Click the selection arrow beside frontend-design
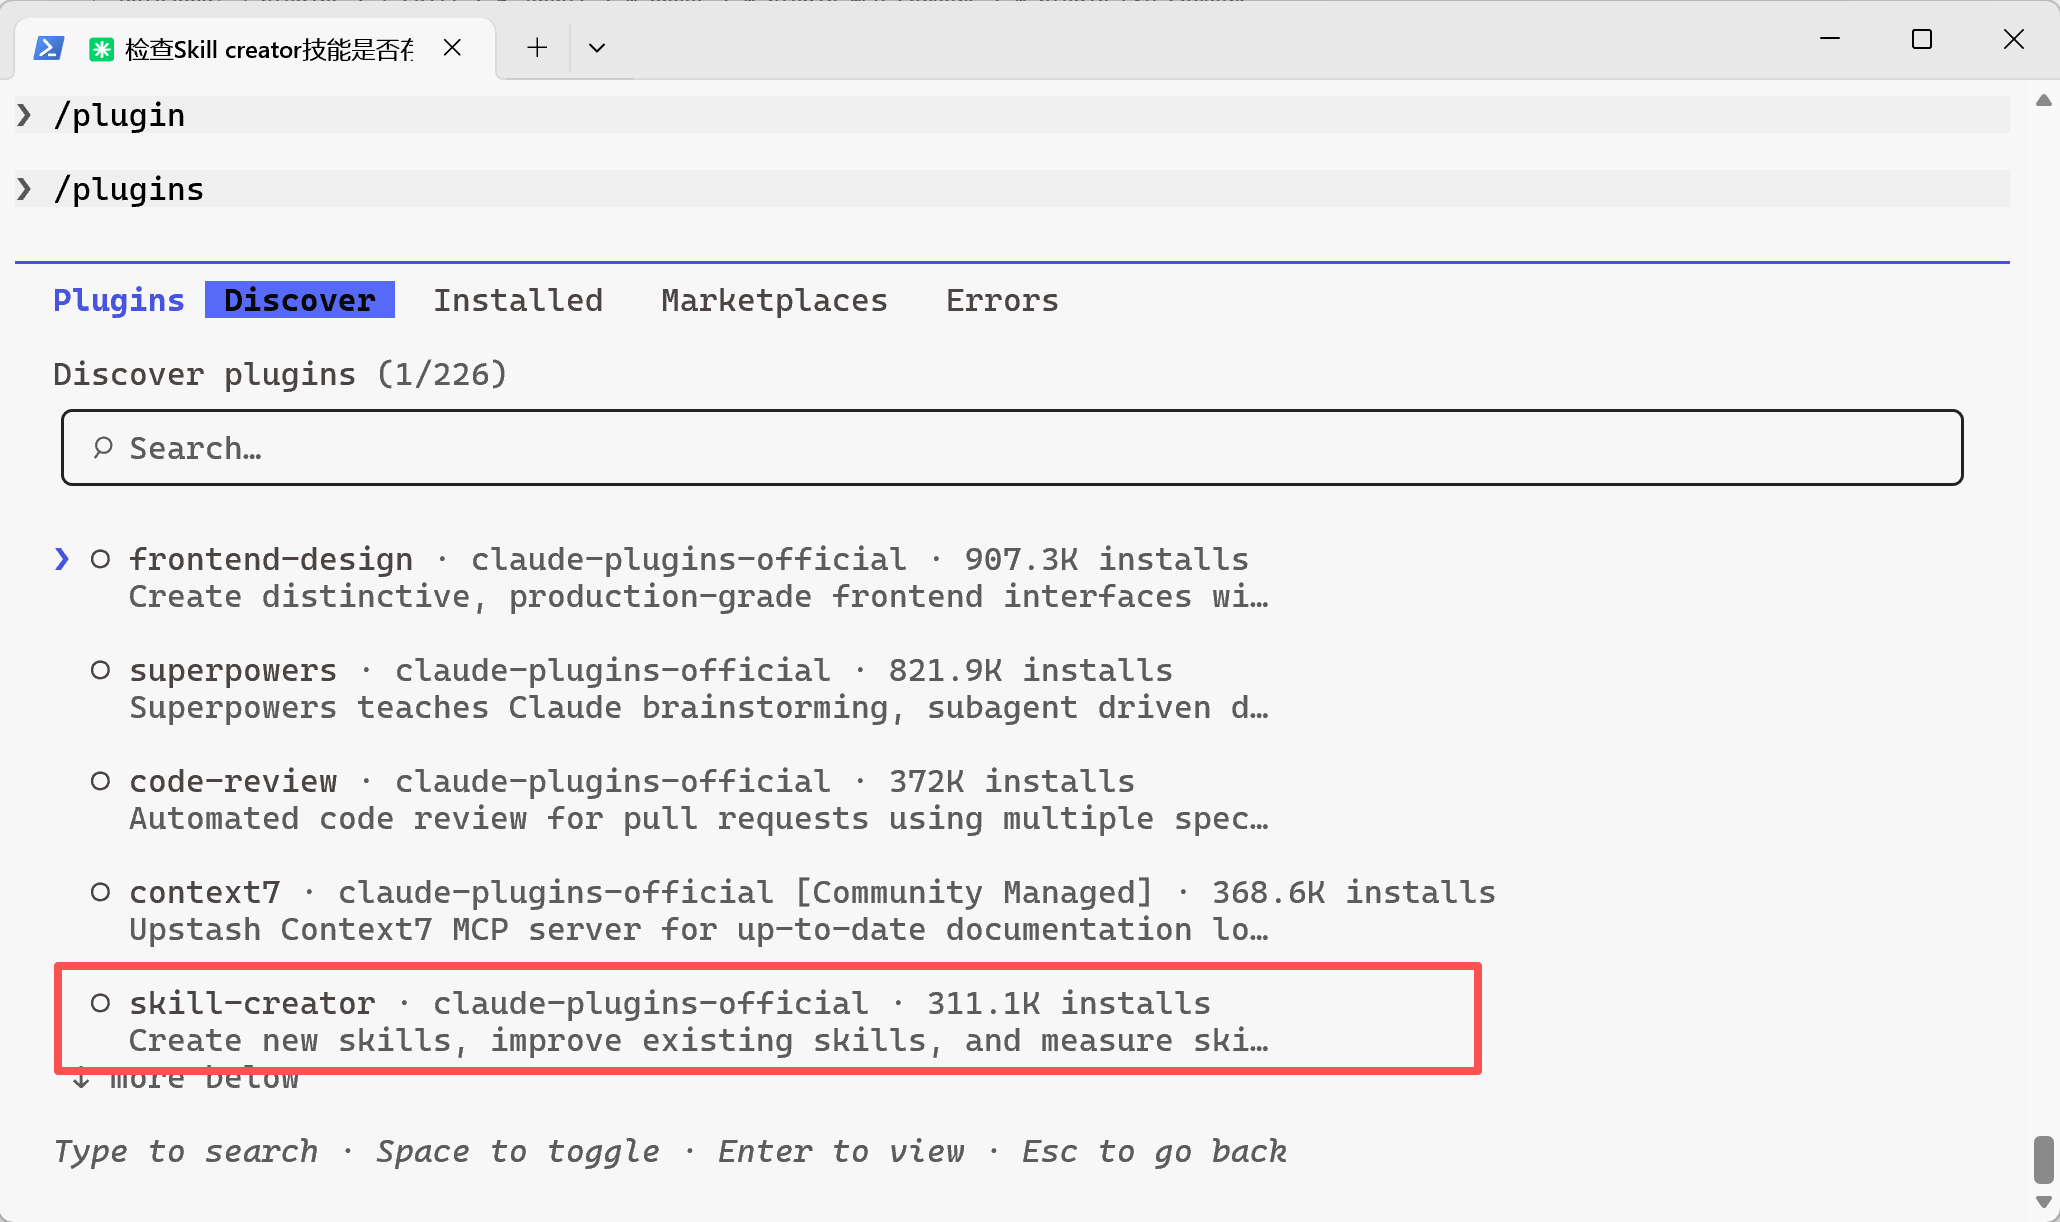2060x1222 pixels. 62,559
